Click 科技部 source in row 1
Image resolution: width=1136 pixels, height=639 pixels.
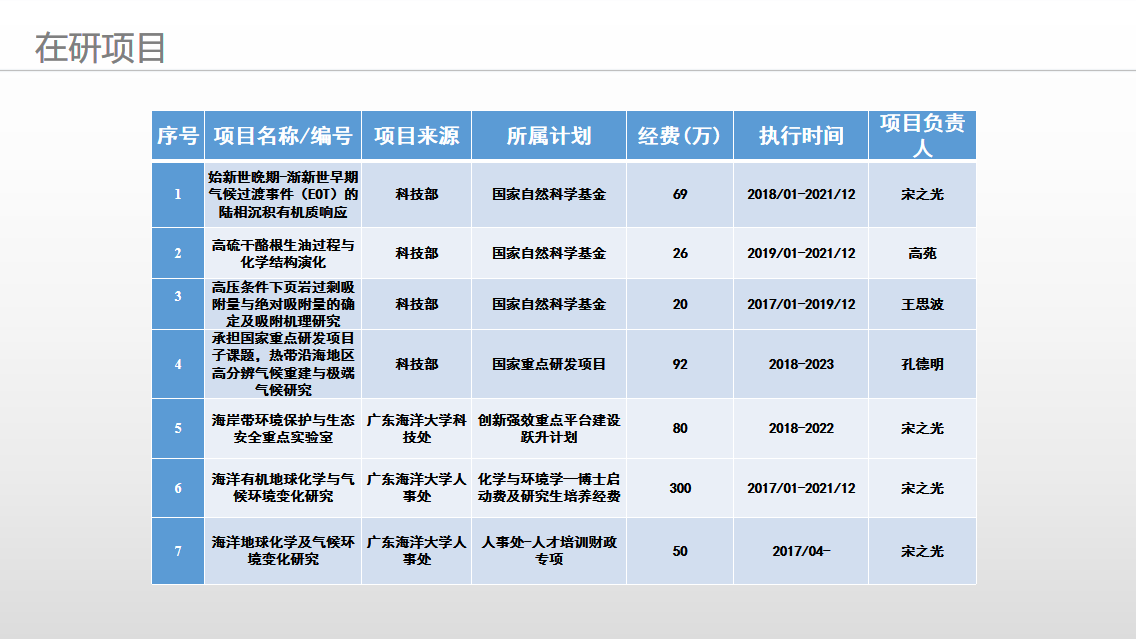[x=417, y=195]
